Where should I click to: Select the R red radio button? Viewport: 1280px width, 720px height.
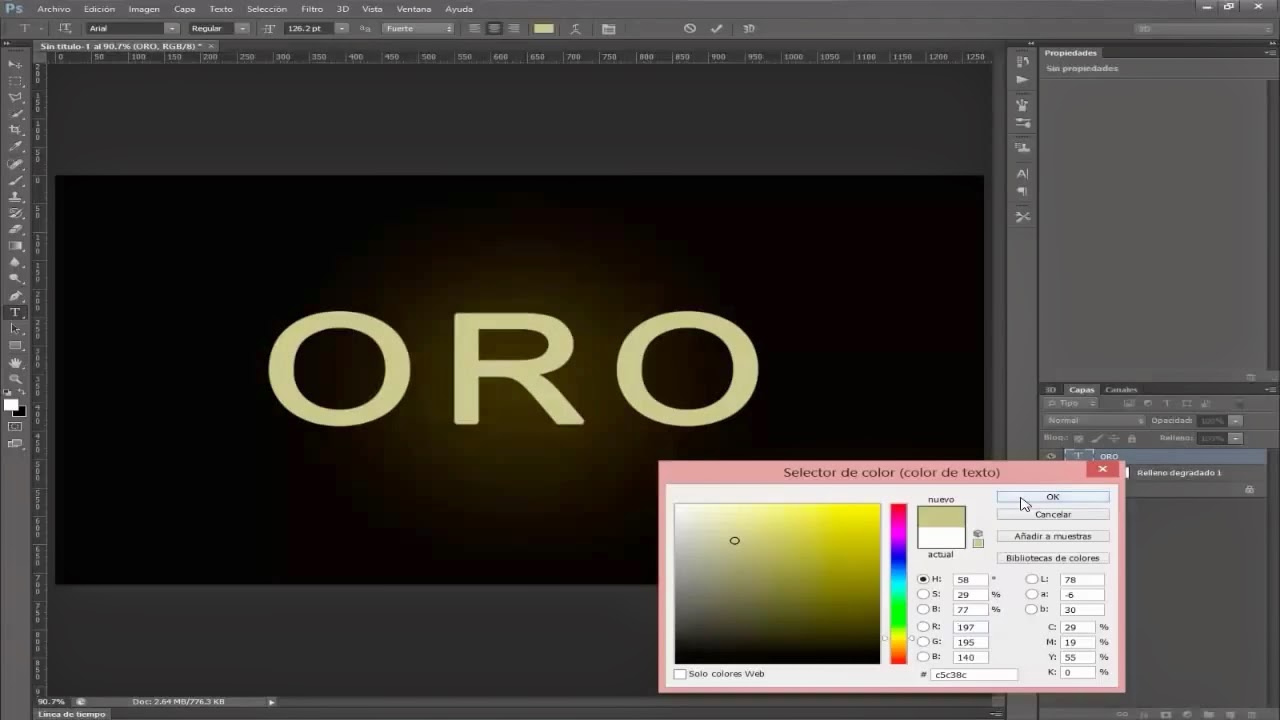click(923, 627)
